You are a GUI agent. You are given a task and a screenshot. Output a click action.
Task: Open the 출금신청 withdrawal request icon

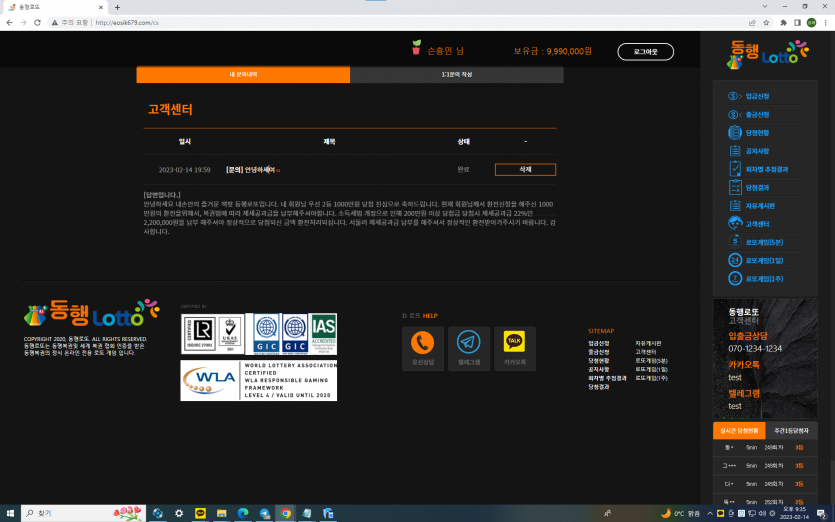734,115
